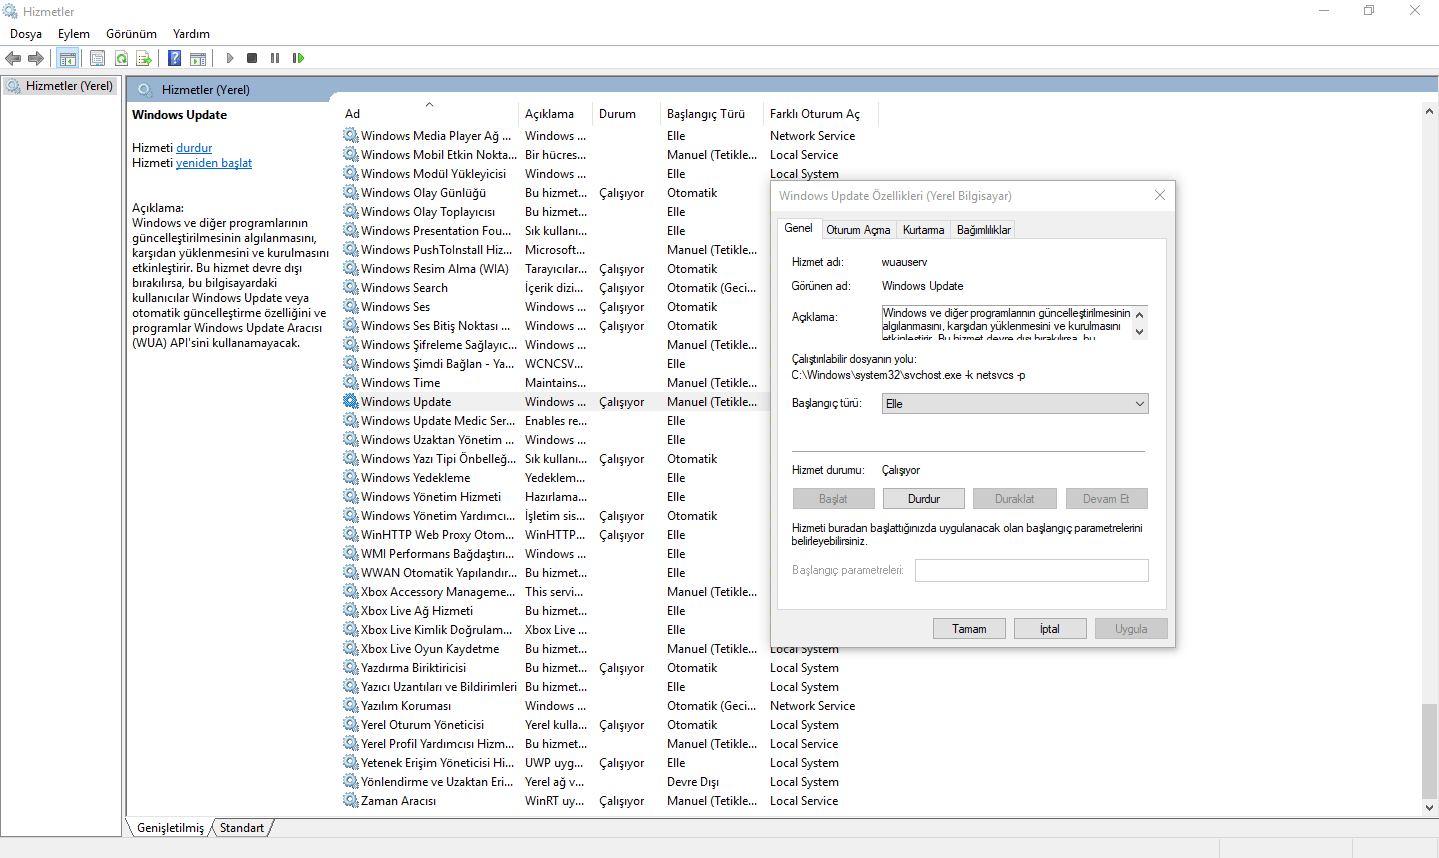Click the description box scroll-down arrow
This screenshot has width=1439, height=858.
pyautogui.click(x=1140, y=332)
